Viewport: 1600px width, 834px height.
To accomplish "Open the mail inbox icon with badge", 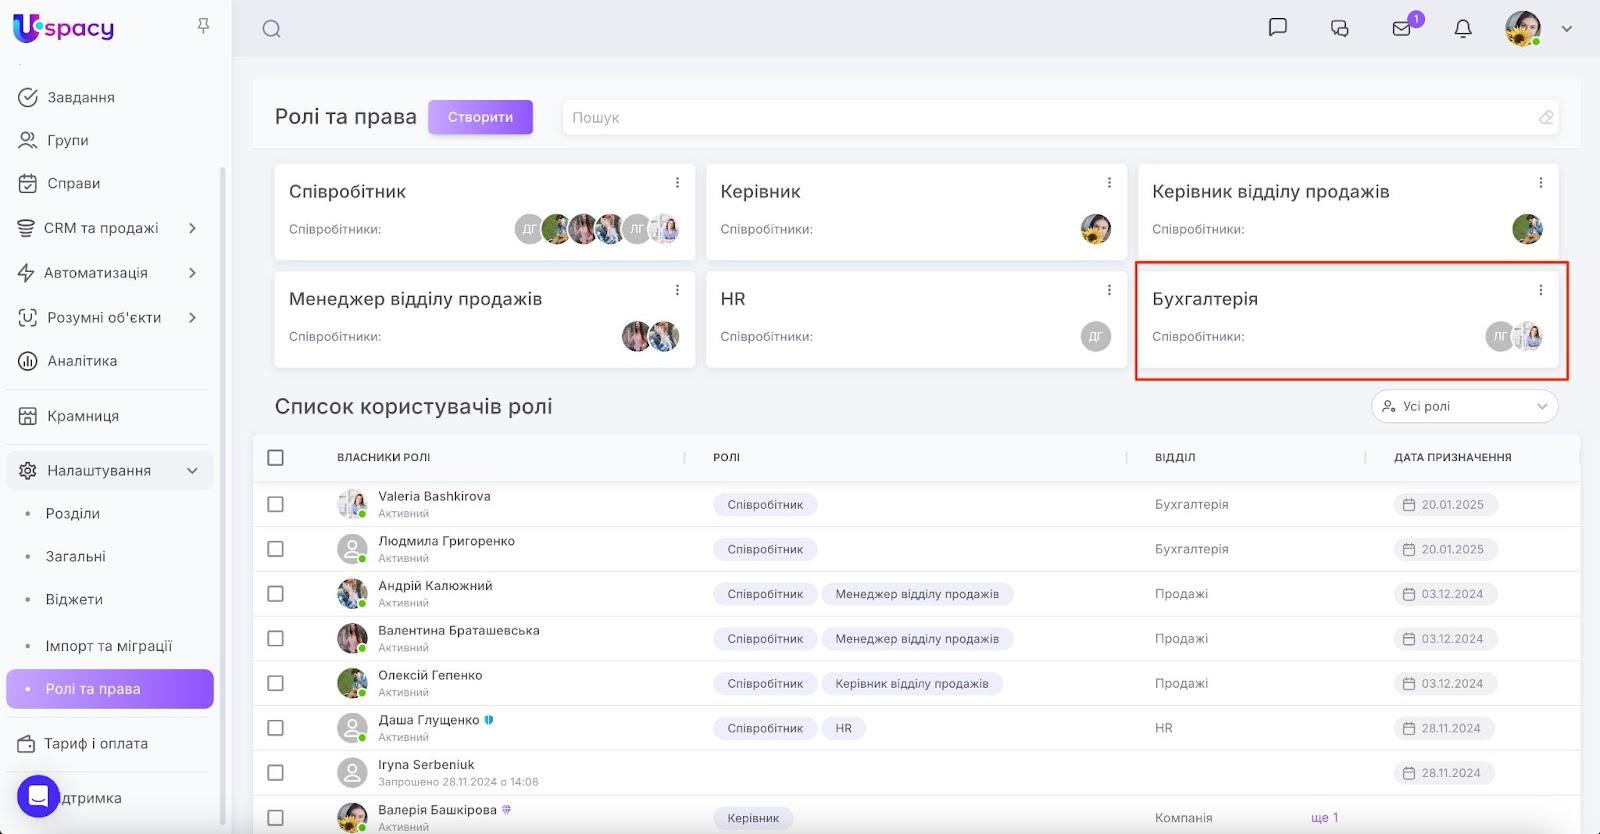I will pos(1402,29).
